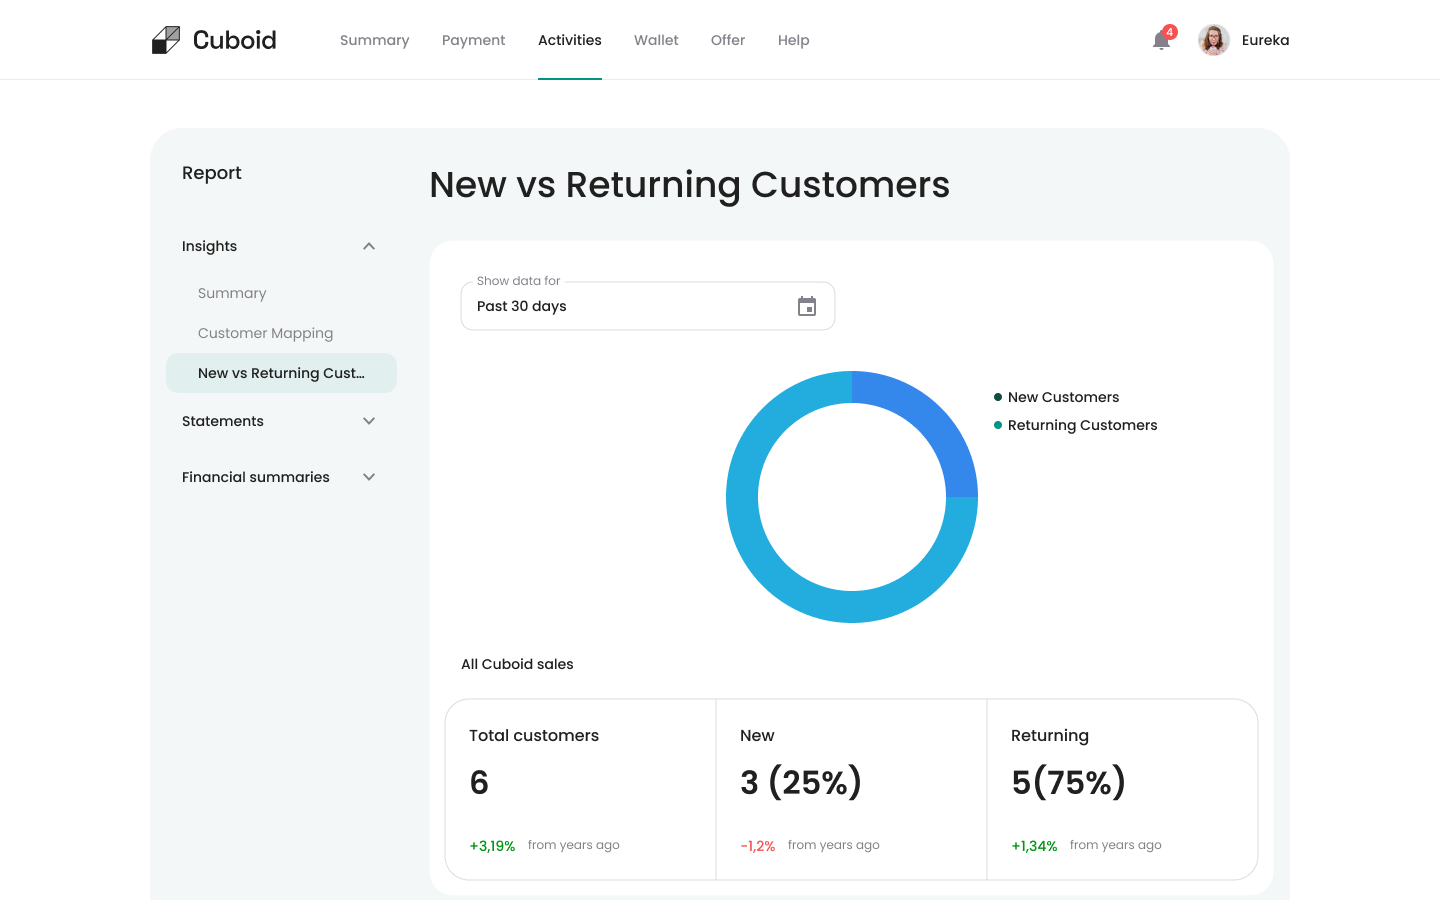Expand the Financial summaries section
This screenshot has height=900, width=1440.
tap(369, 477)
